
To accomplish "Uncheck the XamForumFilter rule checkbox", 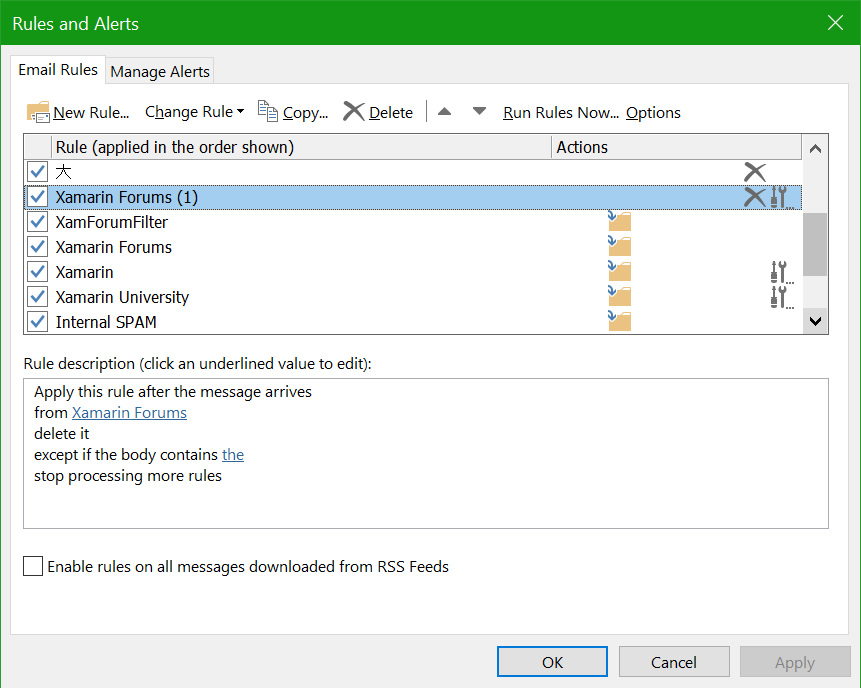I will [x=37, y=221].
